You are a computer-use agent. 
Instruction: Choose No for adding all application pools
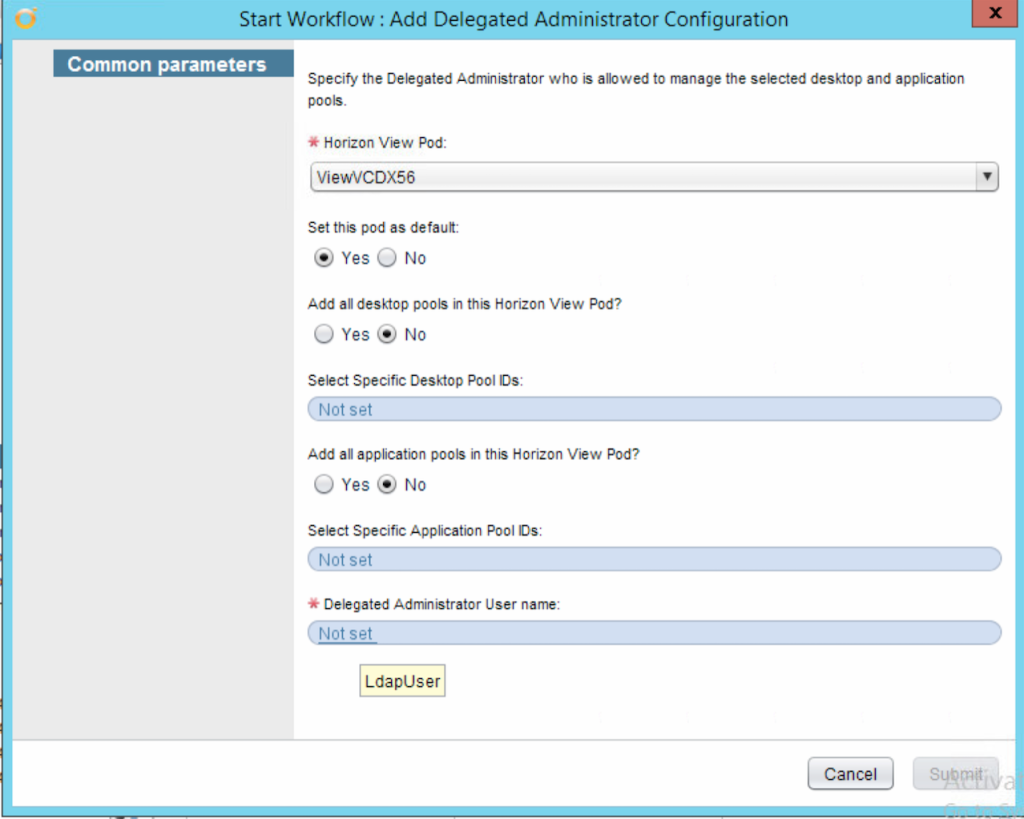387,485
